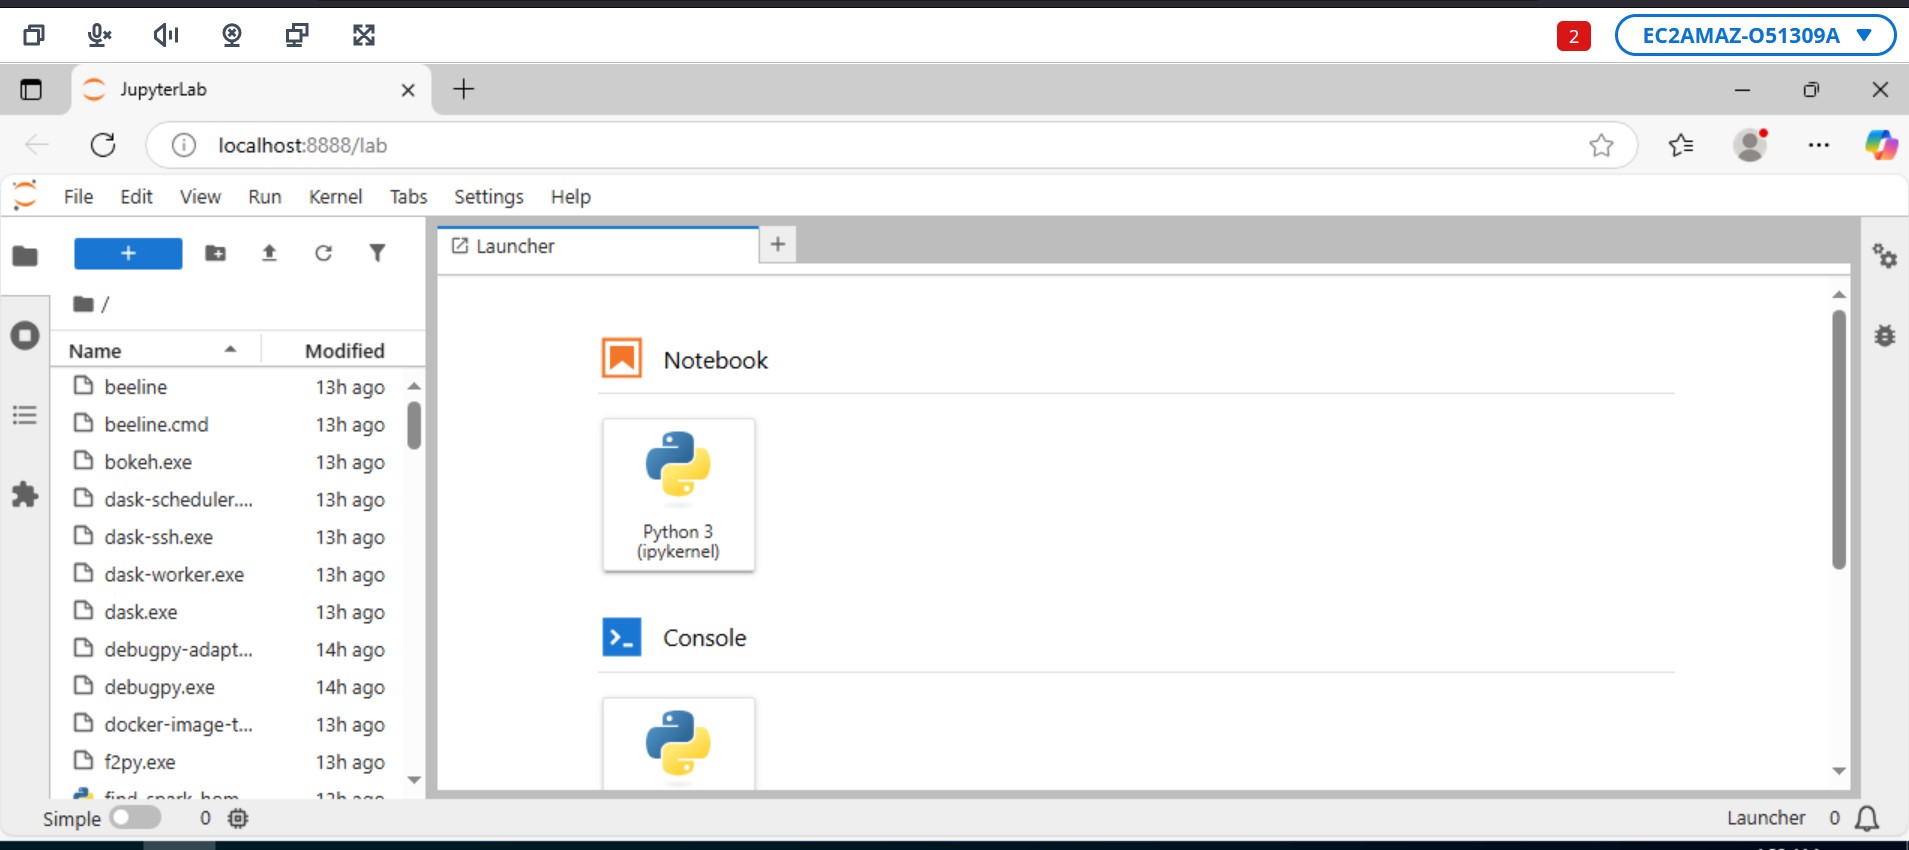Open browser Favorites list icon
Screen dimensions: 1909x850
tap(1681, 146)
